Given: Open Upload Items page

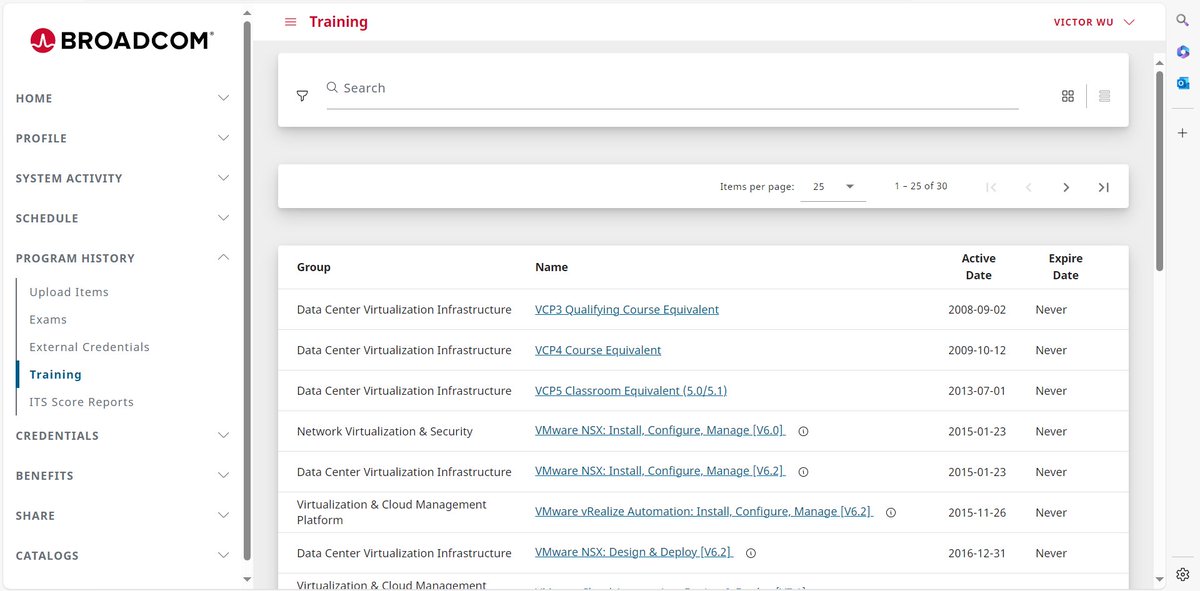Looking at the screenshot, I should click(69, 292).
